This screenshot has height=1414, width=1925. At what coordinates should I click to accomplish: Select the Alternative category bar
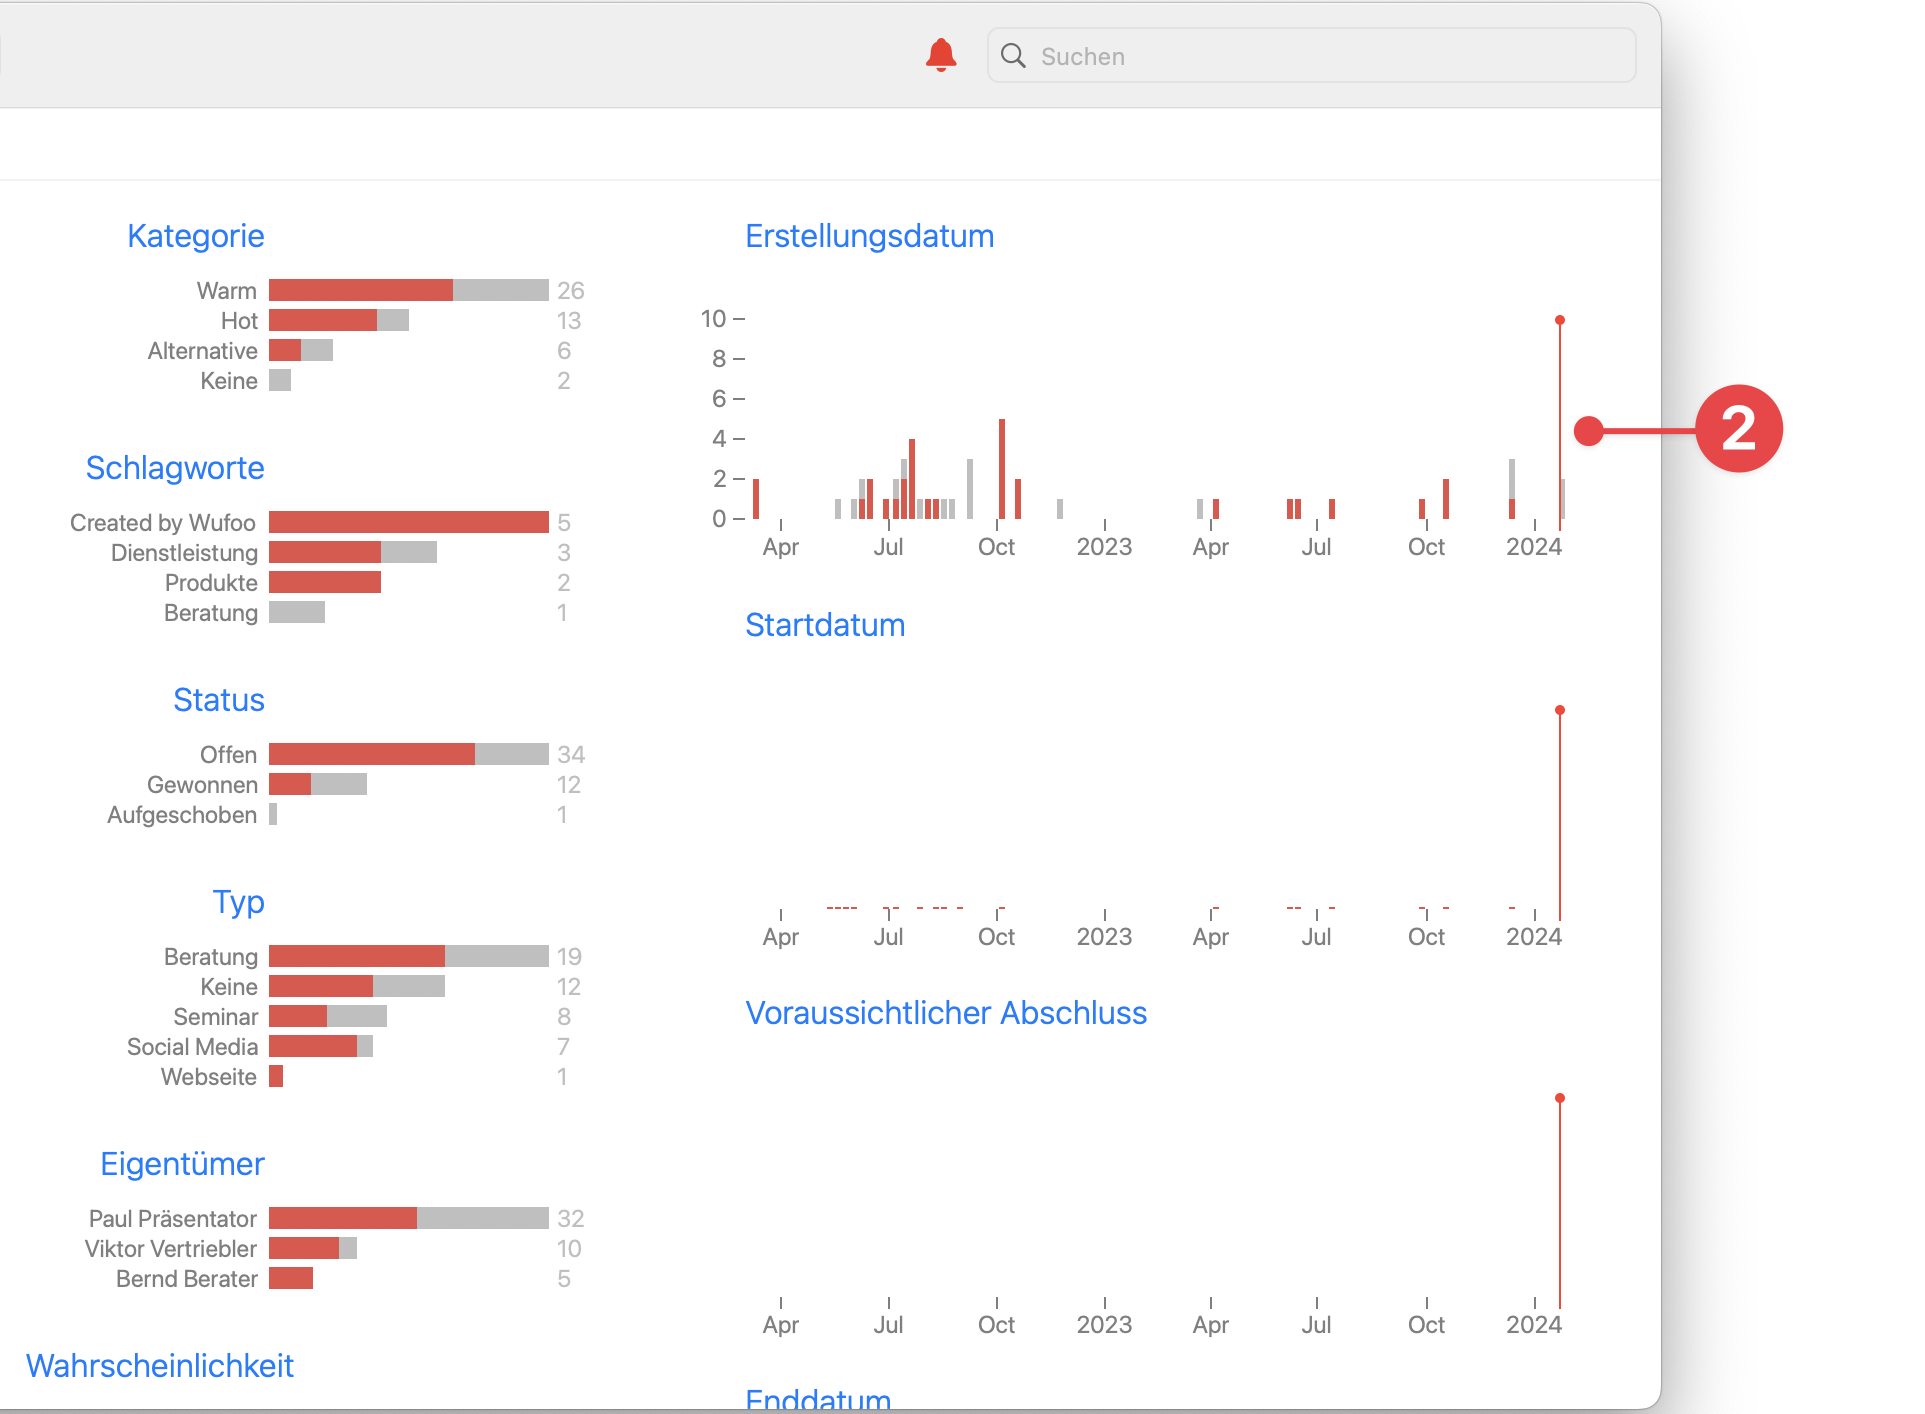point(300,350)
